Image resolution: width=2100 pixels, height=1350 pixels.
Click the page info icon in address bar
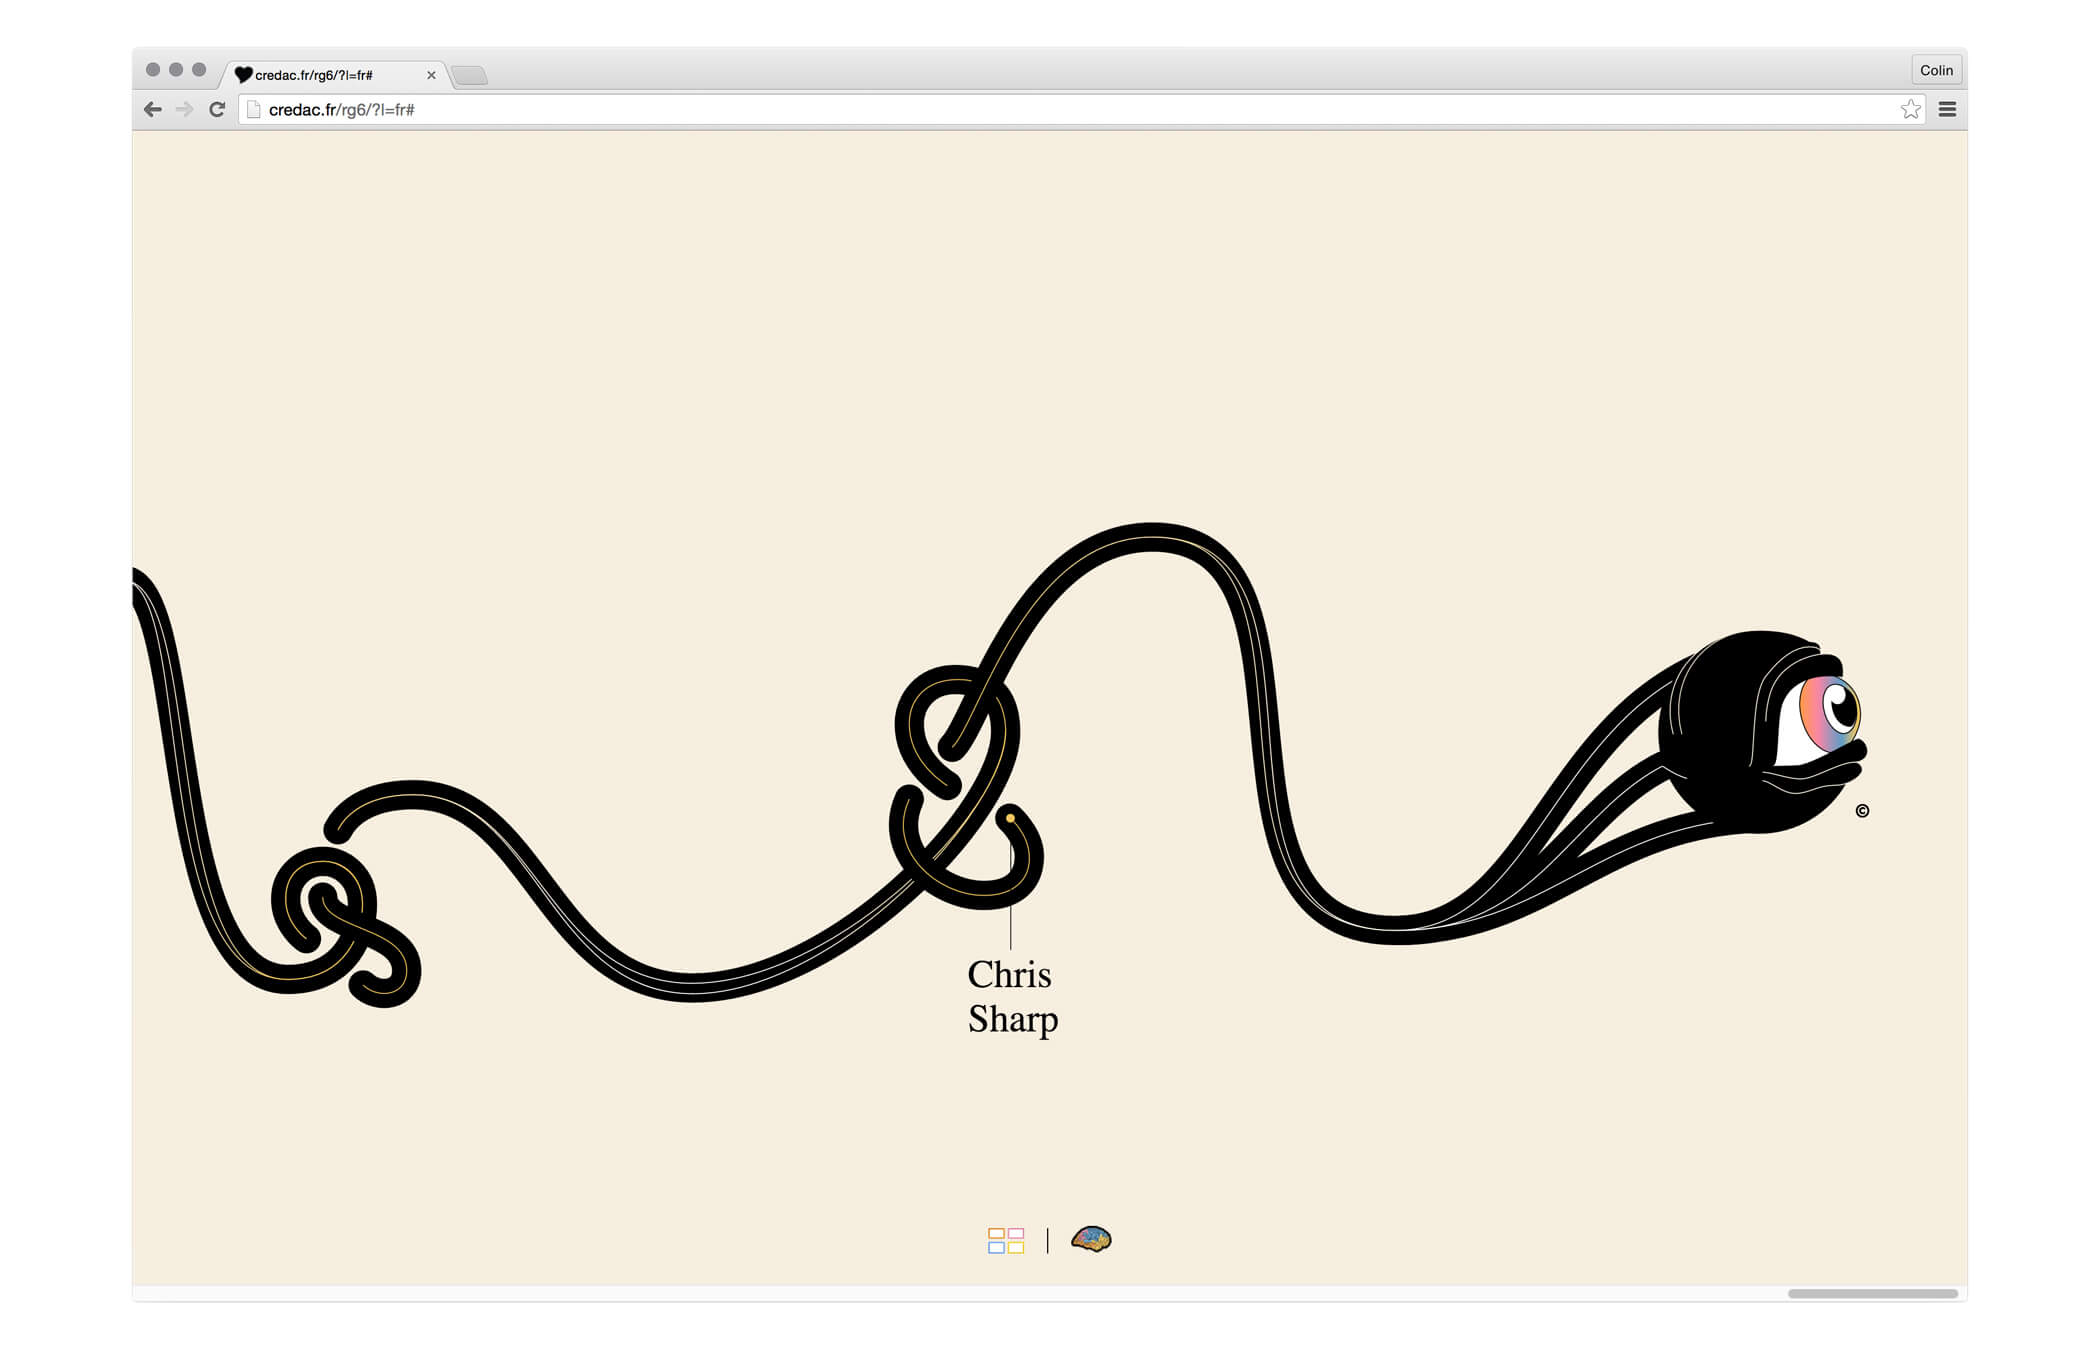pos(253,110)
